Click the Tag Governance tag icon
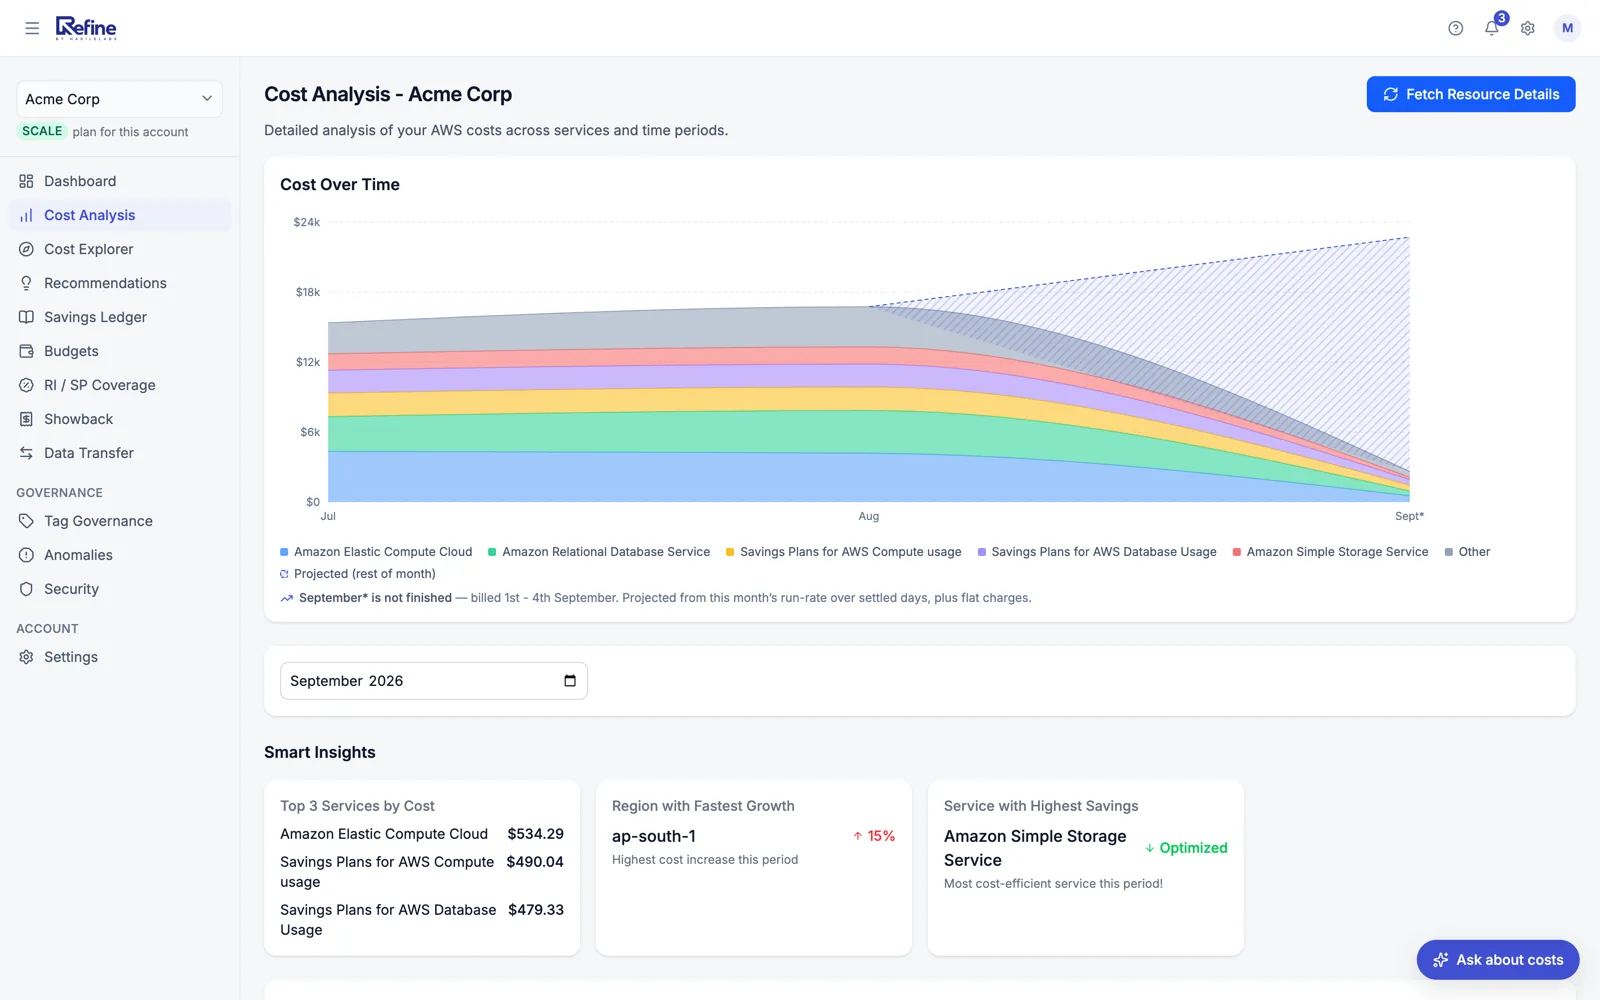This screenshot has width=1600, height=1000. (x=26, y=521)
